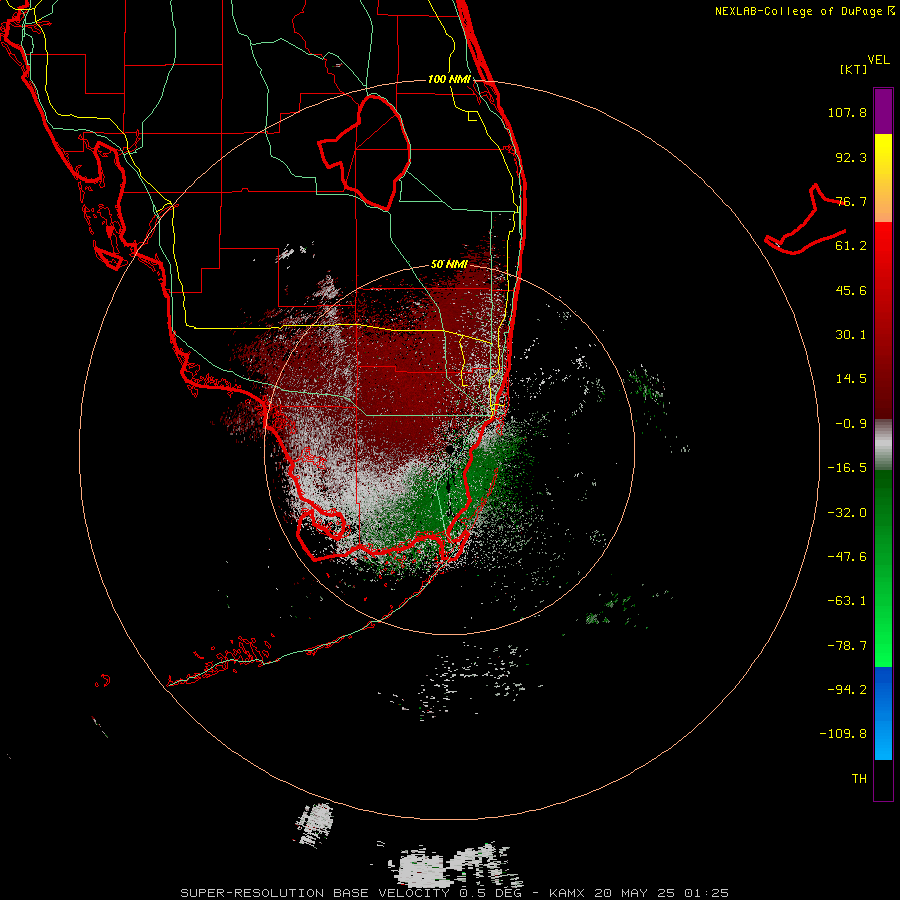The width and height of the screenshot is (900, 900).
Task: Select the 30.1 velocity scale value
Action: (851, 335)
